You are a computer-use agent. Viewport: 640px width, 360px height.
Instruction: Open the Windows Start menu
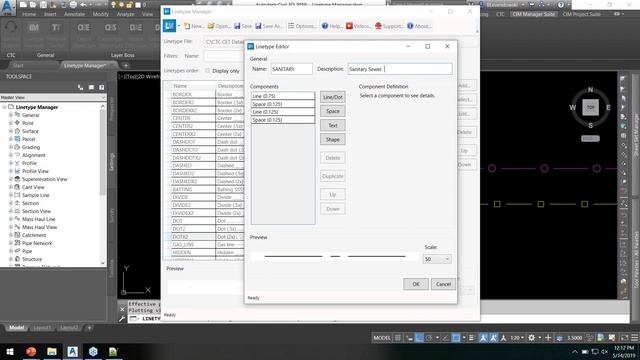(10, 352)
